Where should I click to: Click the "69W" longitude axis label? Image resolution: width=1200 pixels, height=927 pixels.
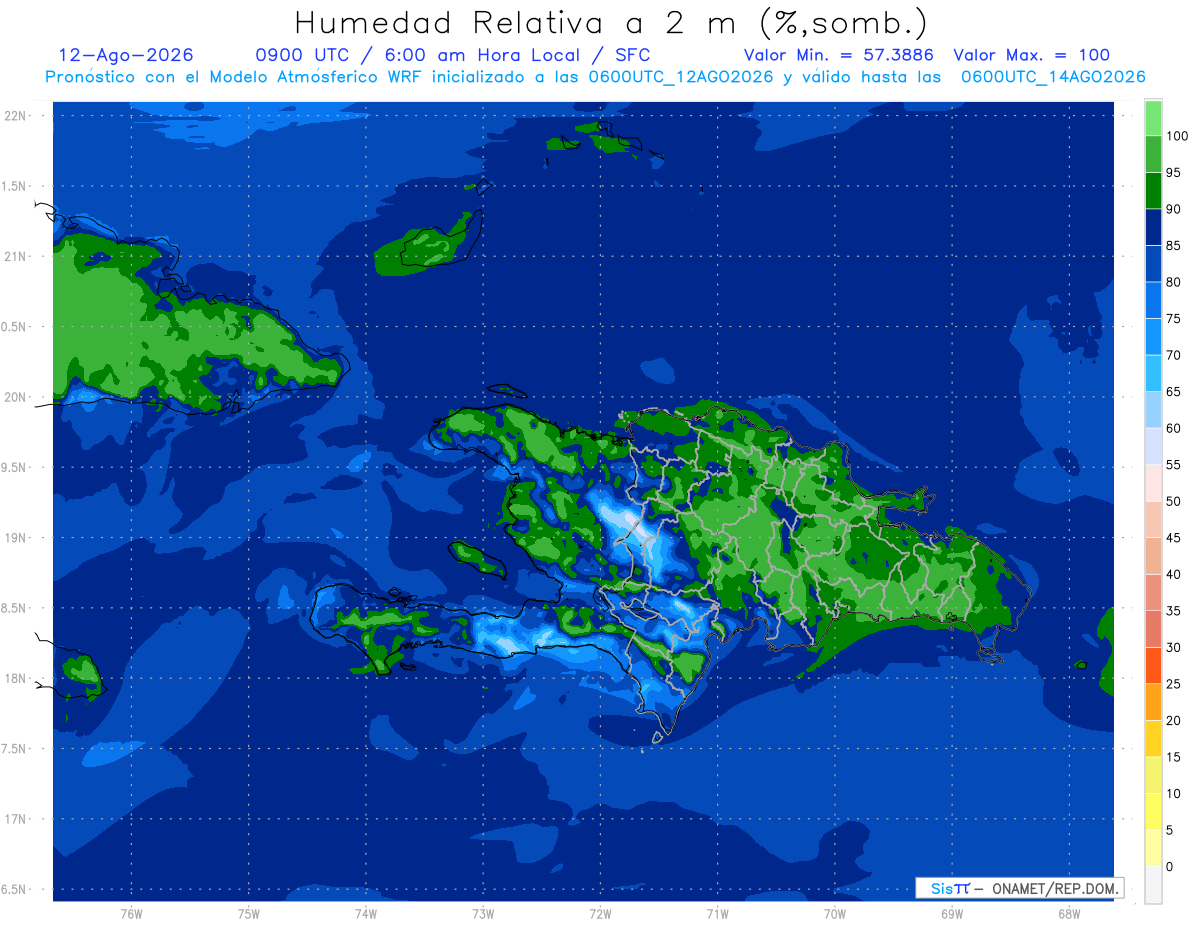[952, 913]
